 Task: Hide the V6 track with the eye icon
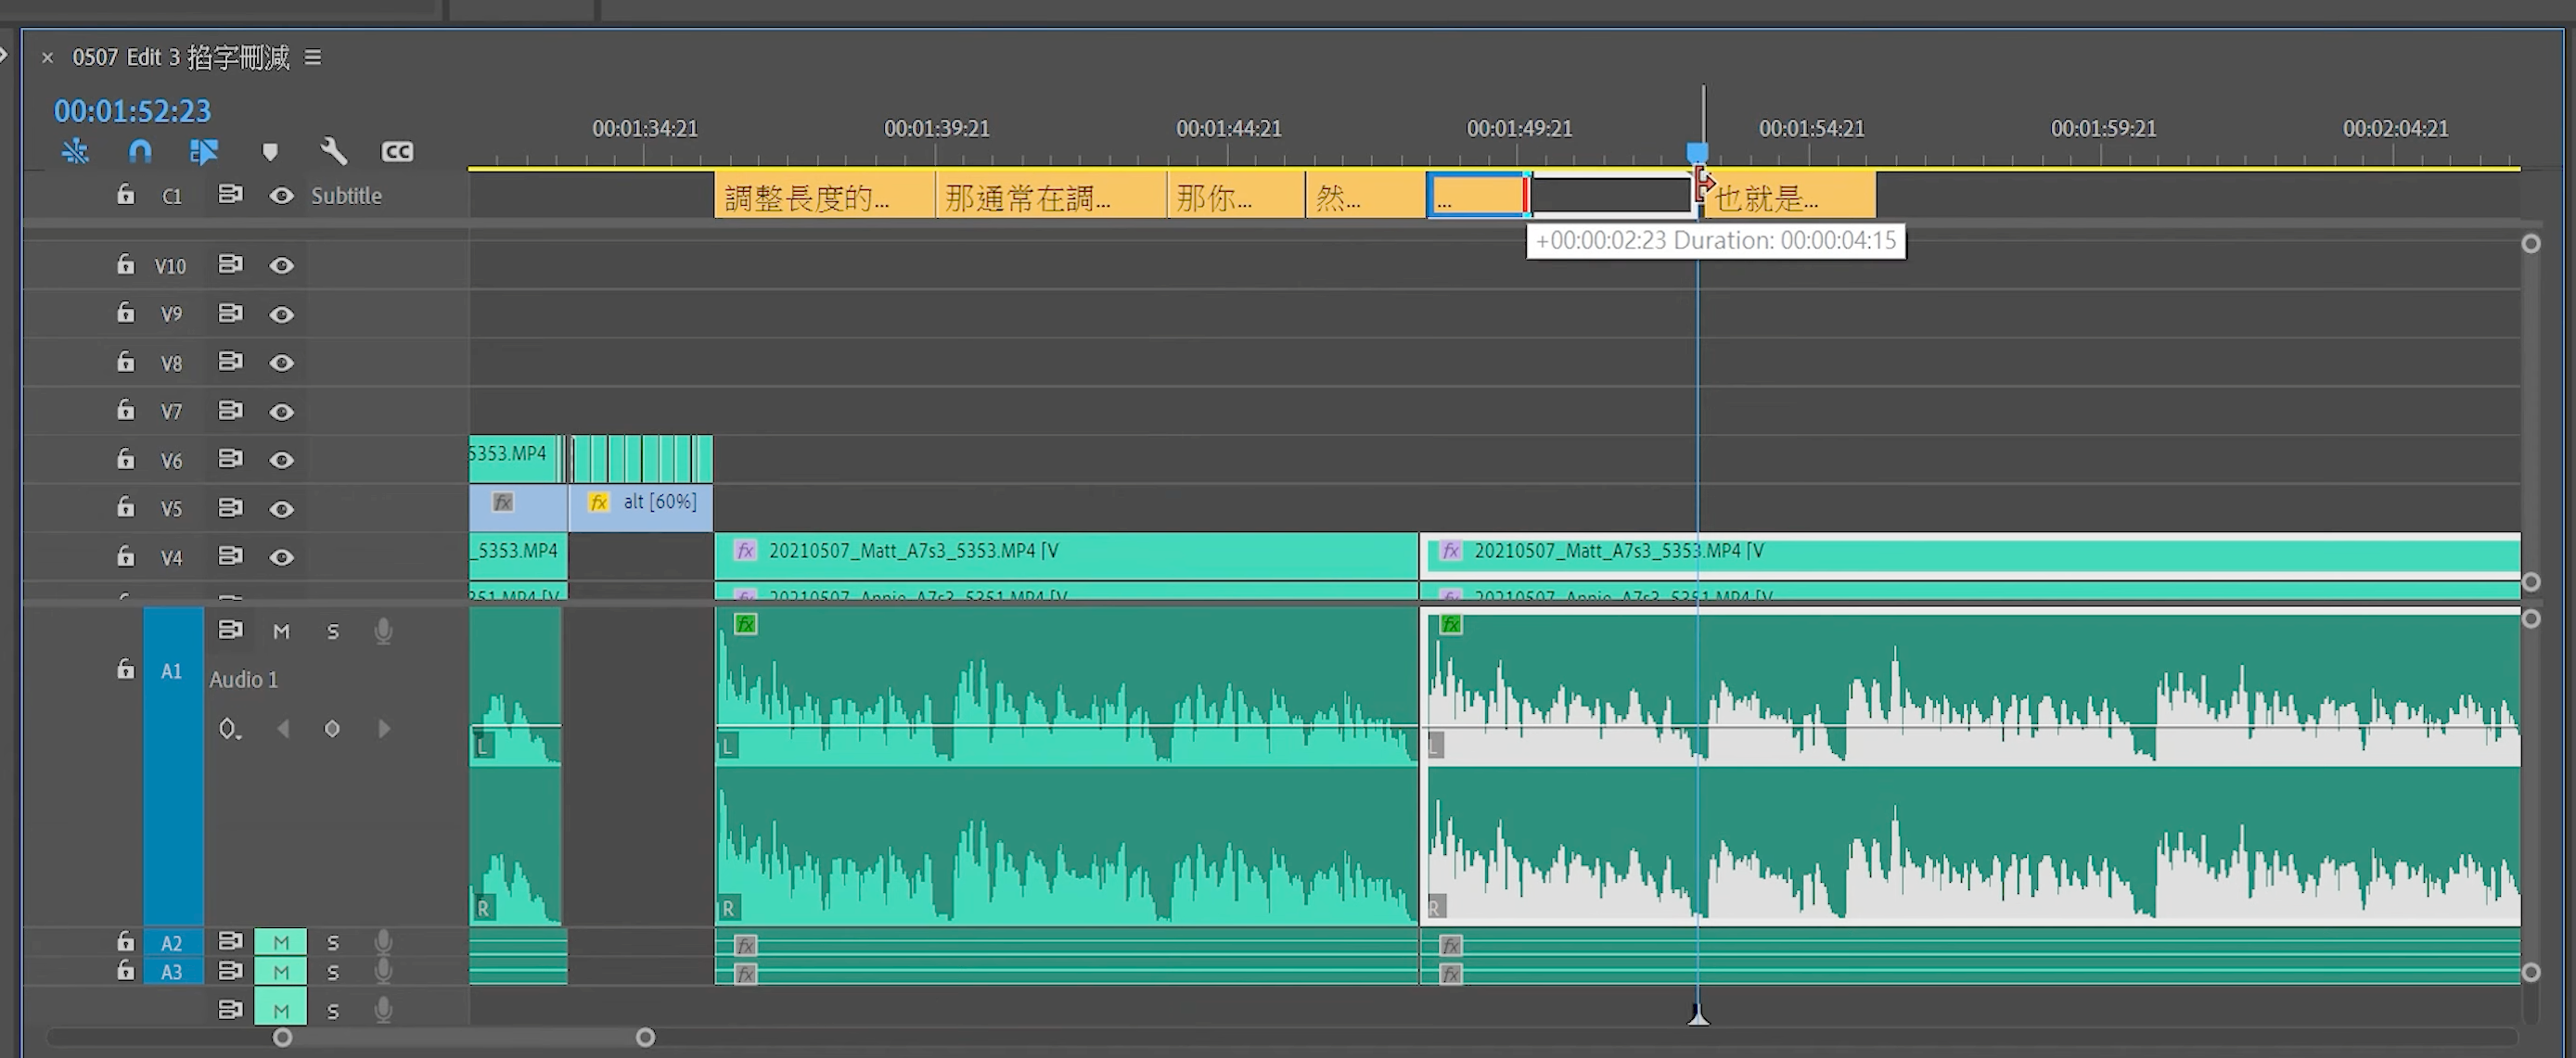282,460
